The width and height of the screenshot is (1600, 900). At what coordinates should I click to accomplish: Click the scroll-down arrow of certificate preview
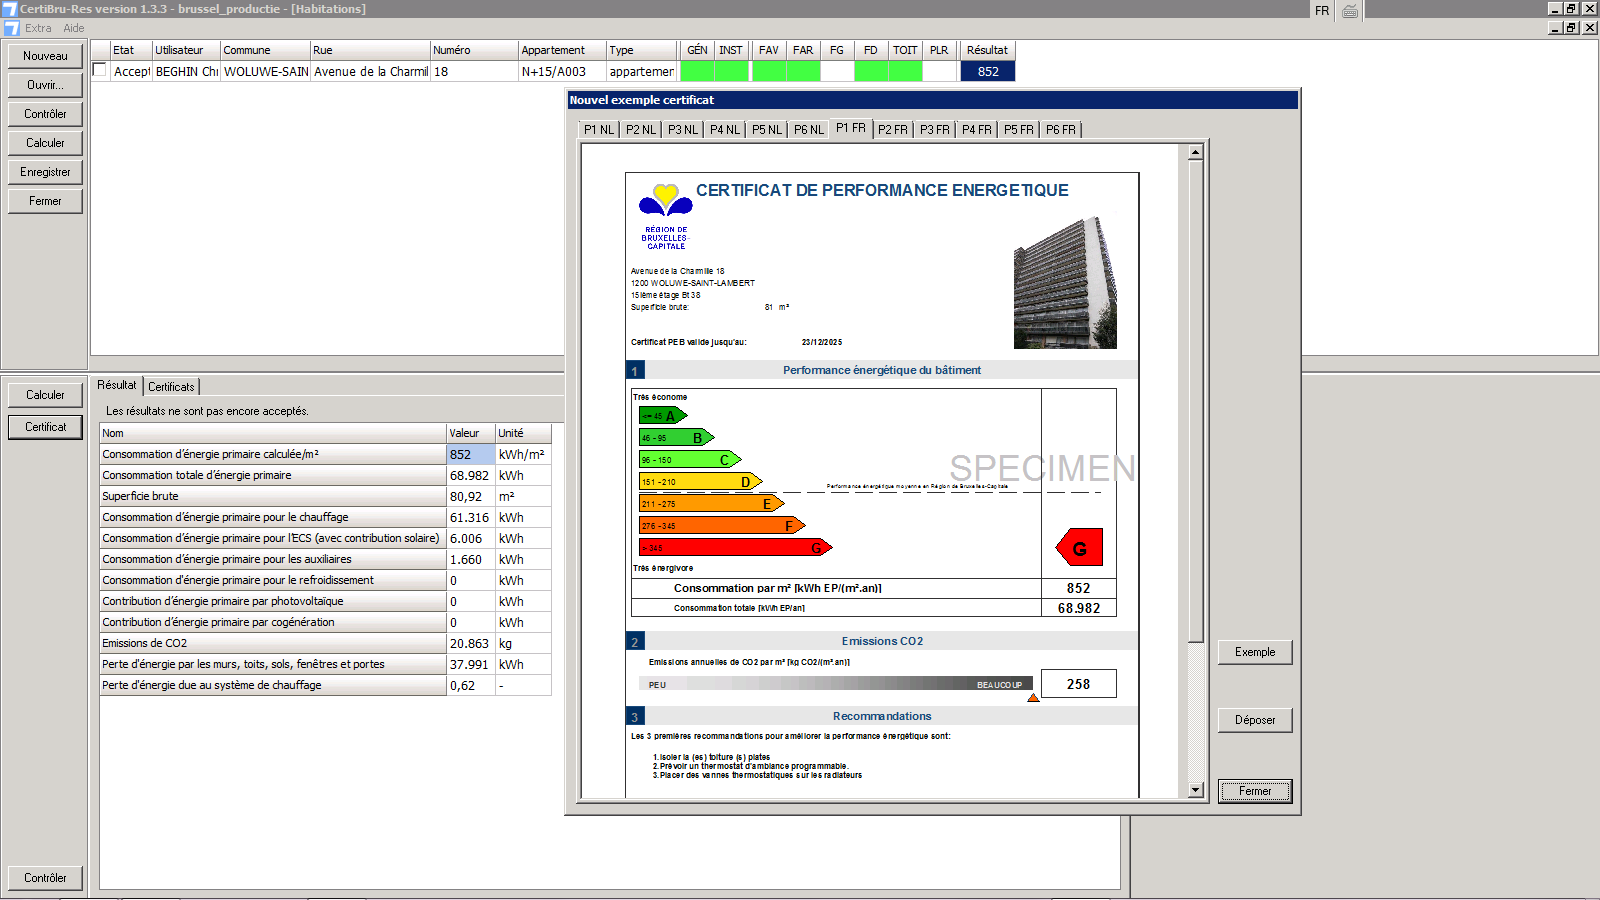coord(1195,790)
